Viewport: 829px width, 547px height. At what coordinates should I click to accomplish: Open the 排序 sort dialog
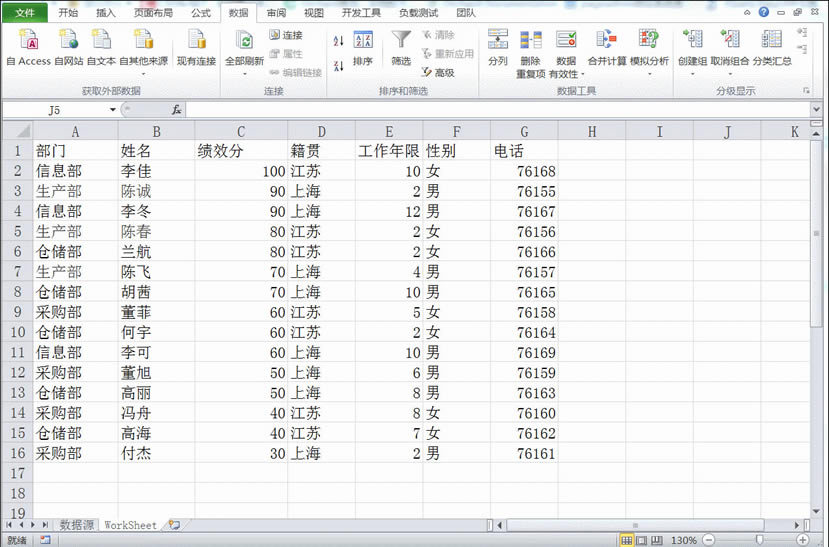(363, 48)
